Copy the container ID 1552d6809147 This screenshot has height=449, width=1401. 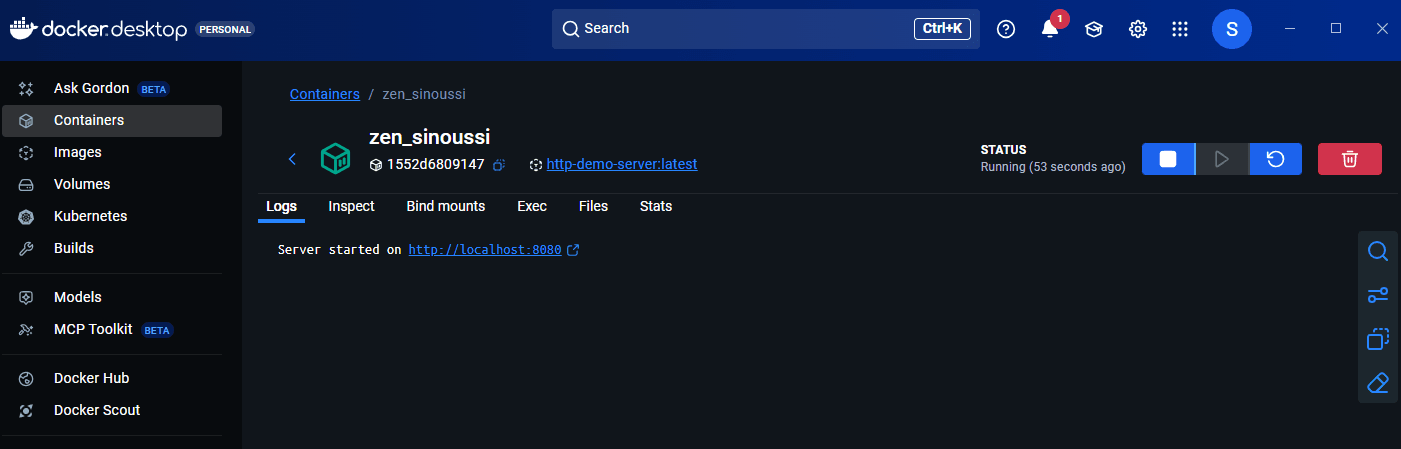pyautogui.click(x=499, y=164)
